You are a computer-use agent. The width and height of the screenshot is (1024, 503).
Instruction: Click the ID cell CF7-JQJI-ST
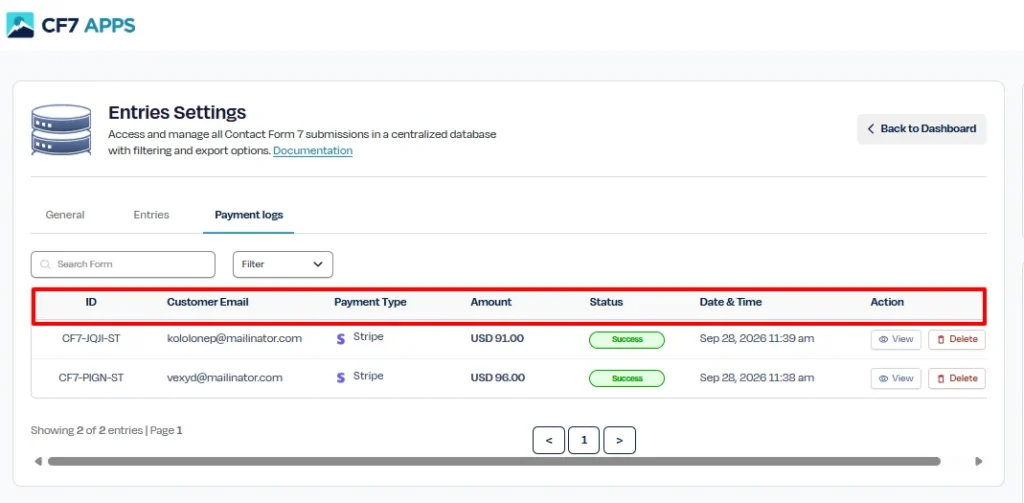coord(91,339)
